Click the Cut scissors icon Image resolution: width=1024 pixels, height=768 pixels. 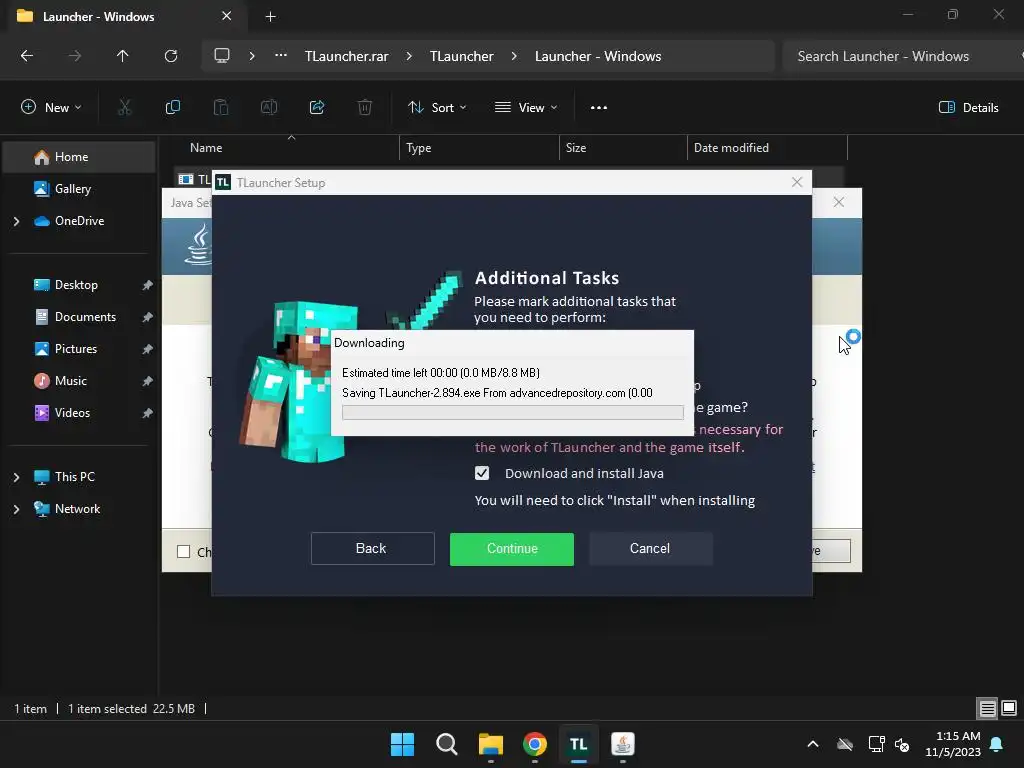(124, 108)
